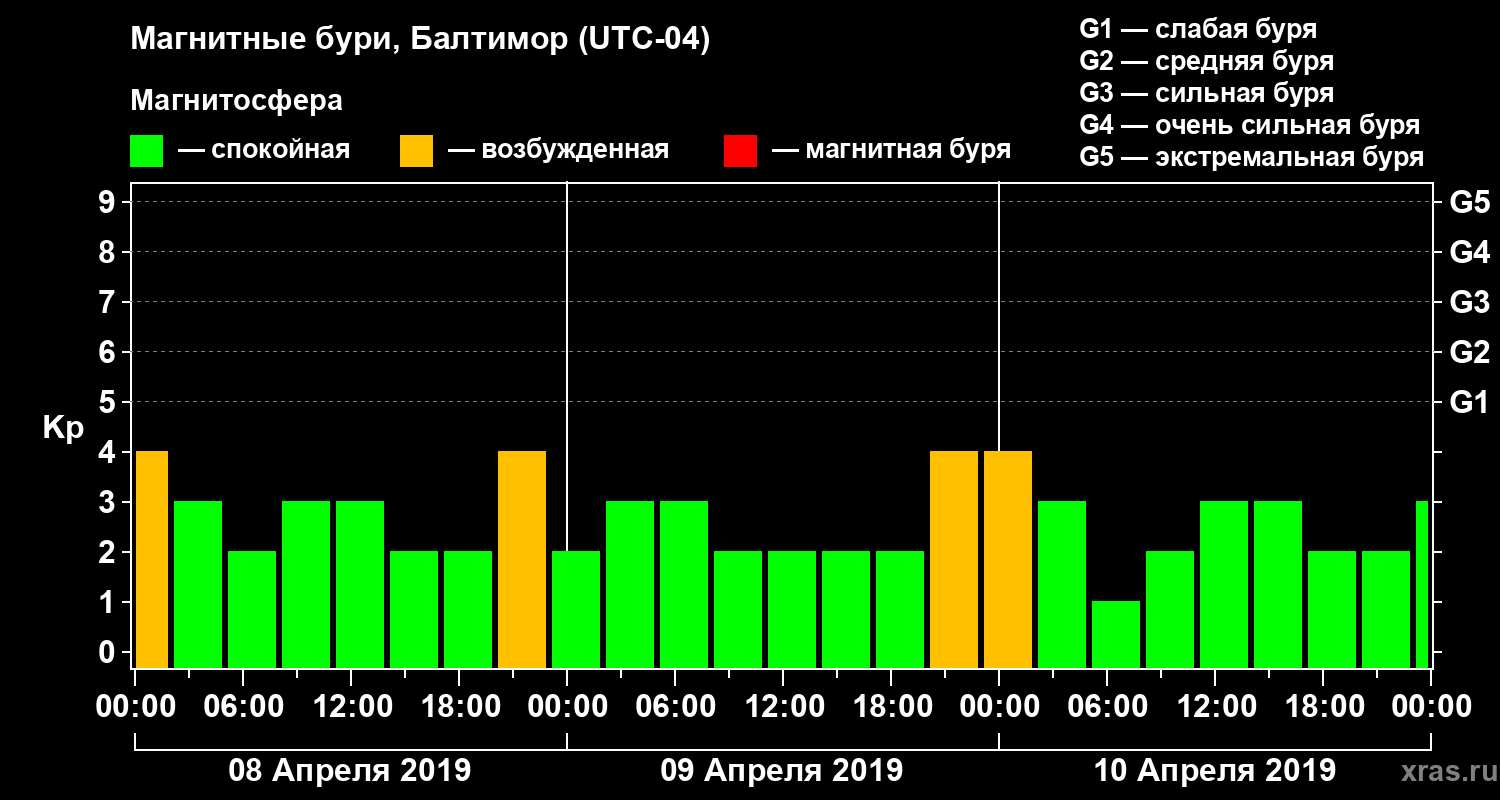Click the '— магнитная буря' legend label

892,151
